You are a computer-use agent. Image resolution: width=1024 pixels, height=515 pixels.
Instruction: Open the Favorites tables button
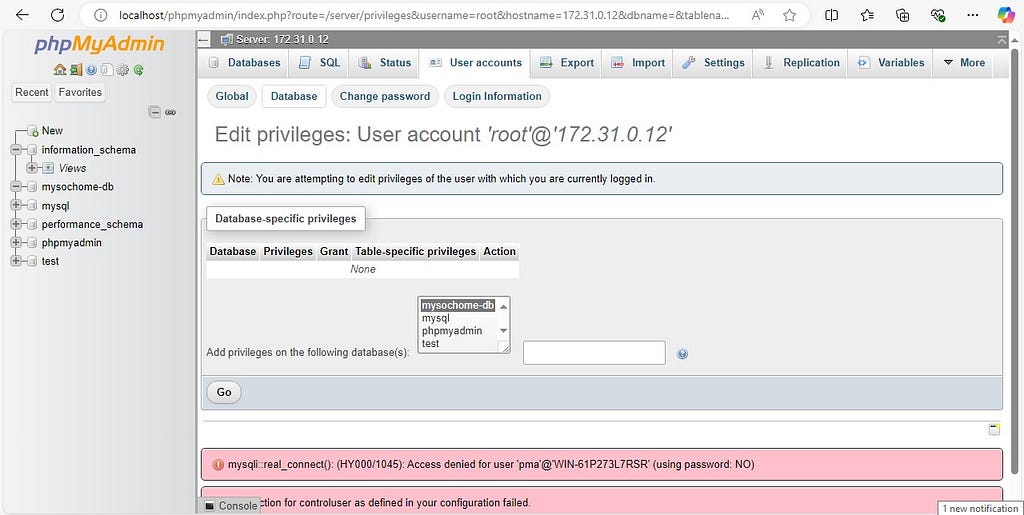pos(80,93)
